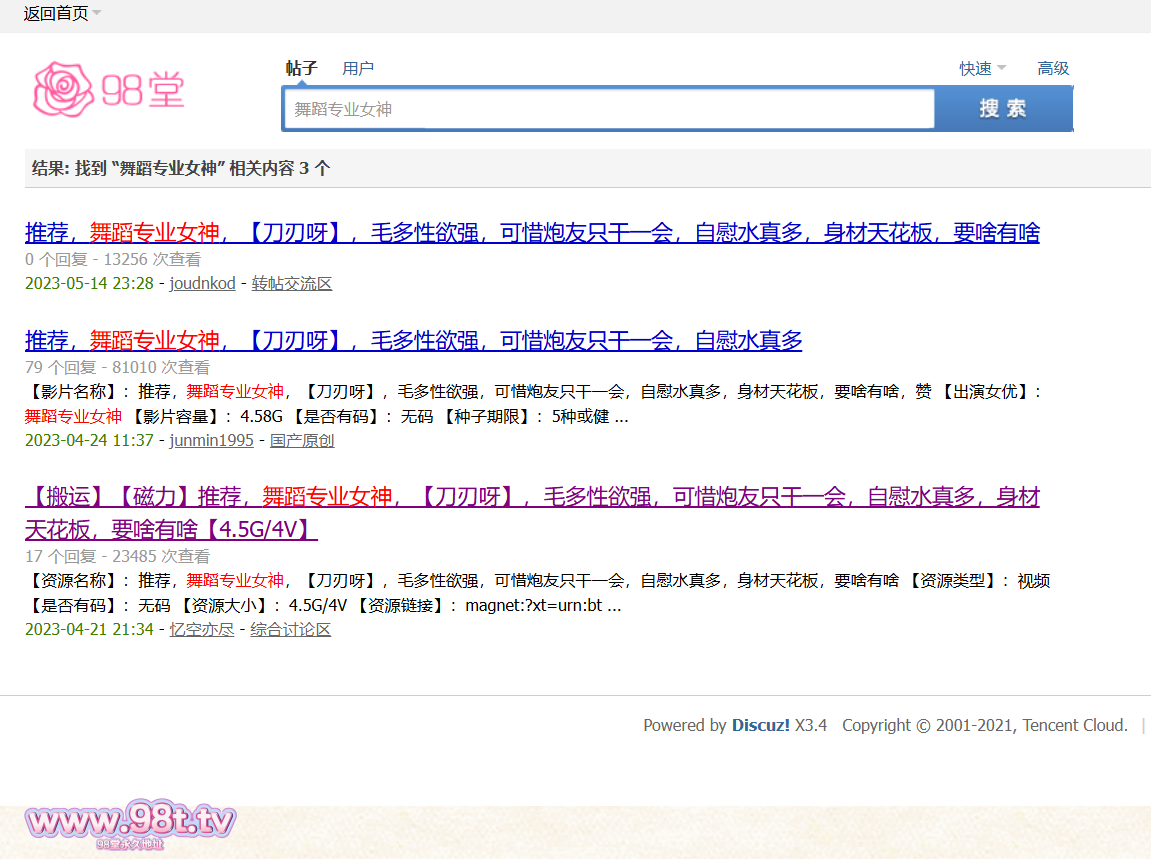Open the result title with 79 replies
Viewport: 1151px width, 859px height.
tap(413, 341)
